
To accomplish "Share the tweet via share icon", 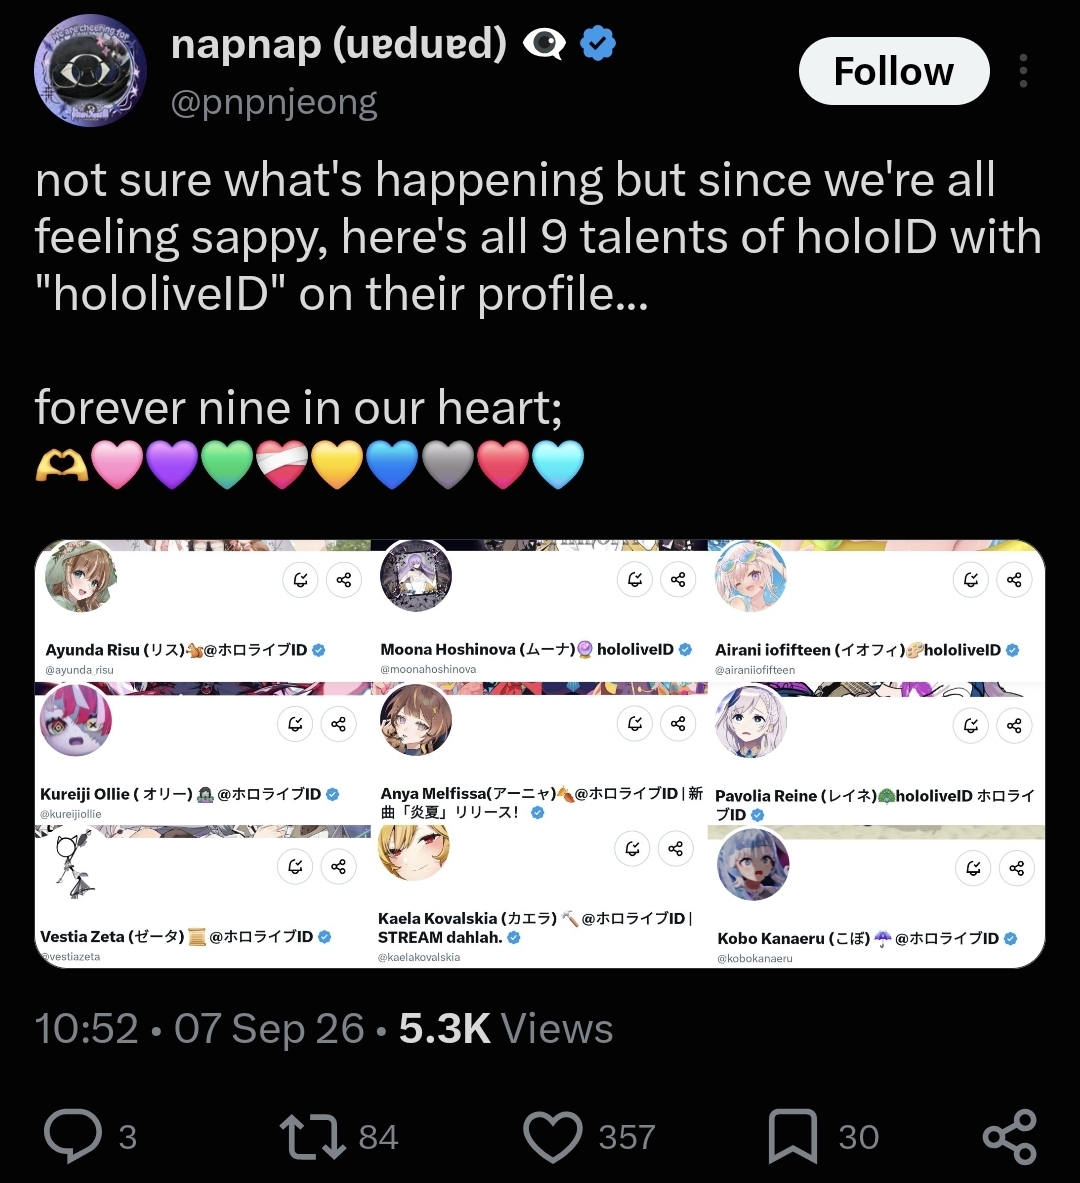I will pyautogui.click(x=1009, y=1136).
